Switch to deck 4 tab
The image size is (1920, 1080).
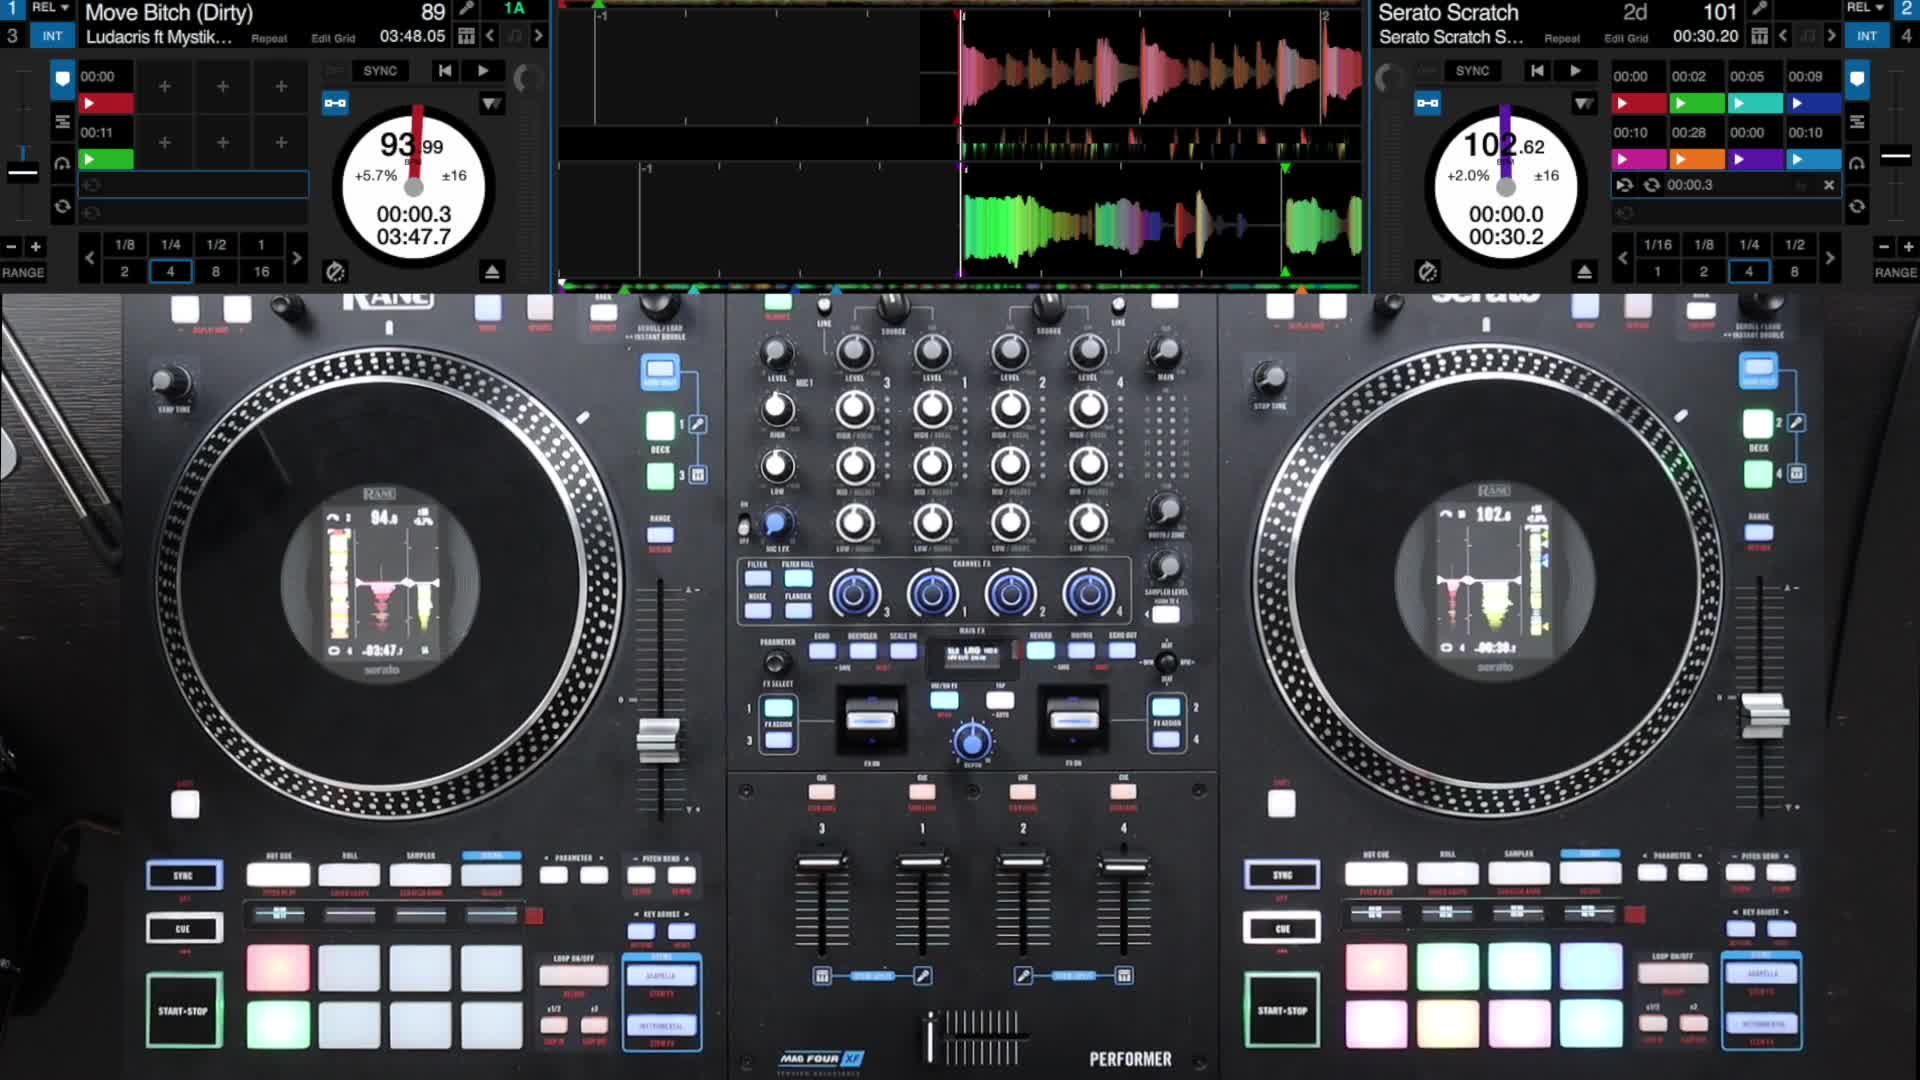point(1906,36)
